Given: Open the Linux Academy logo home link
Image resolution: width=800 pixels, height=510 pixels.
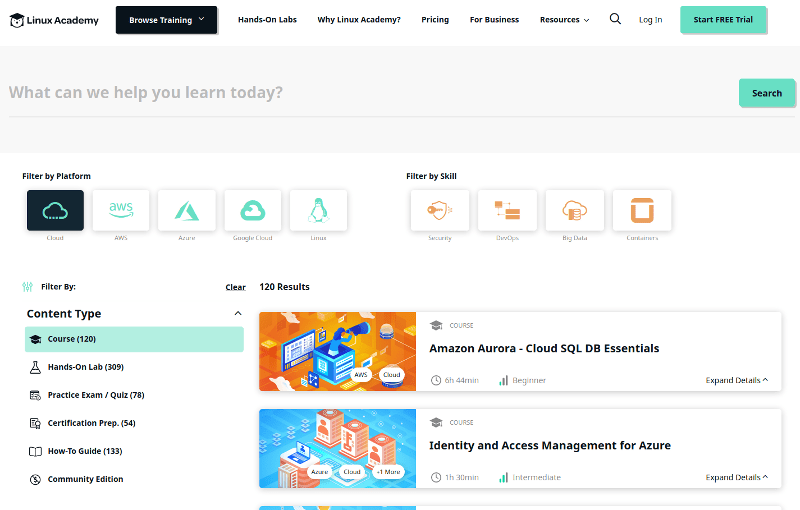Looking at the screenshot, I should tap(54, 20).
